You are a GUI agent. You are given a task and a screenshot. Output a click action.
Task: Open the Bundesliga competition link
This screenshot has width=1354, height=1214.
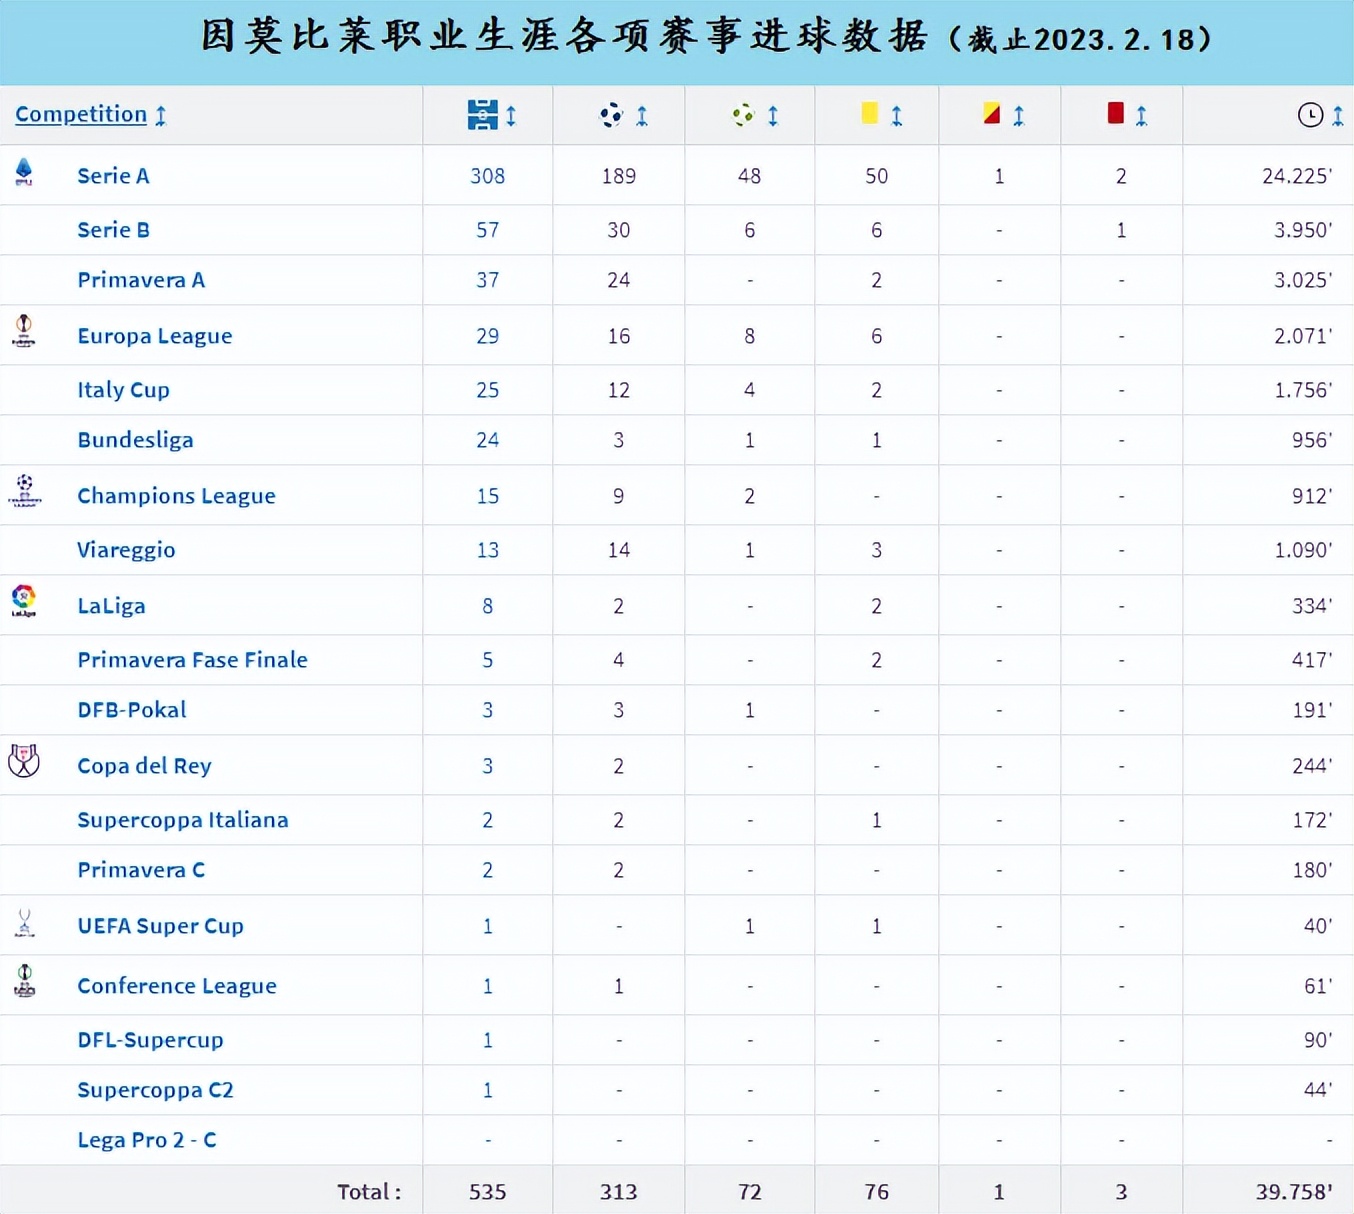135,440
